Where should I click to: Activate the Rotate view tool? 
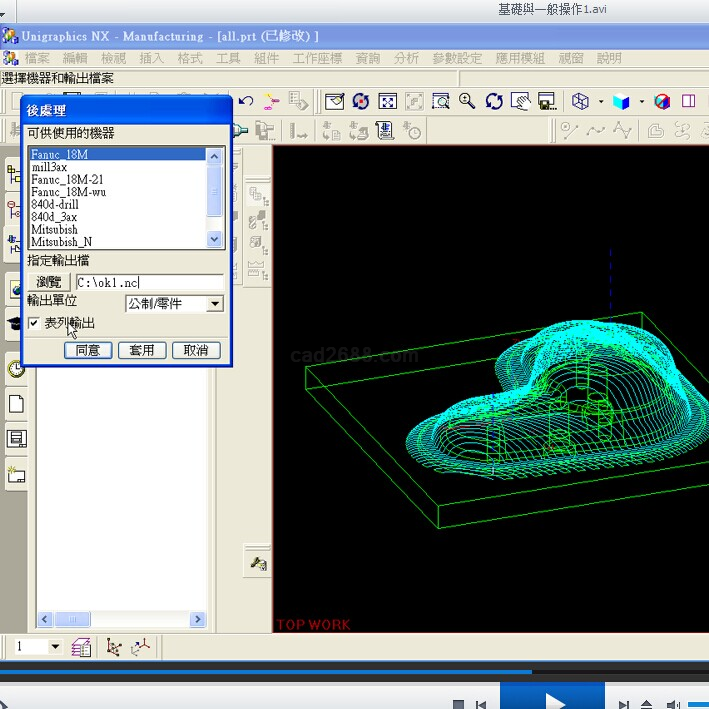(494, 101)
